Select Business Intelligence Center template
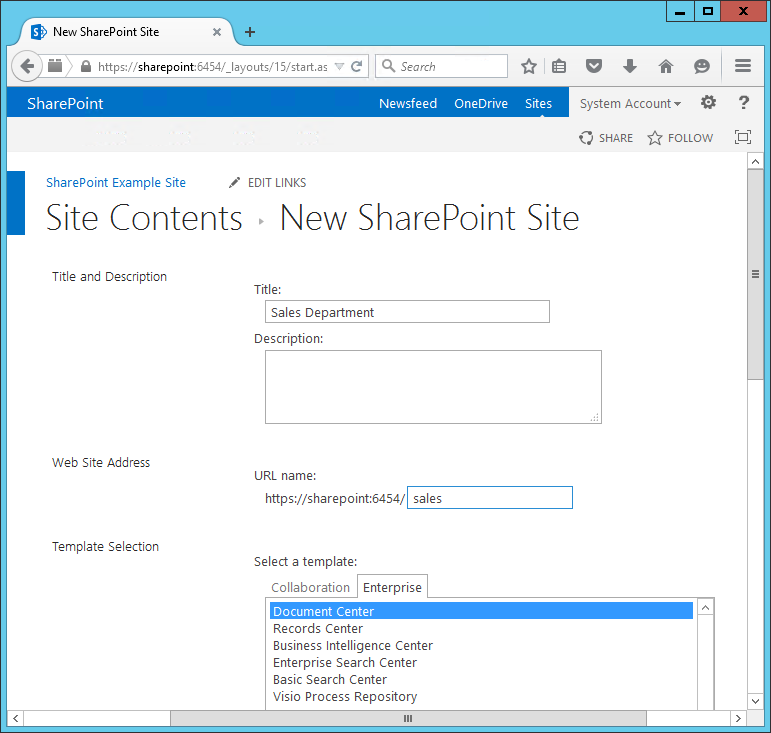 [481, 645]
